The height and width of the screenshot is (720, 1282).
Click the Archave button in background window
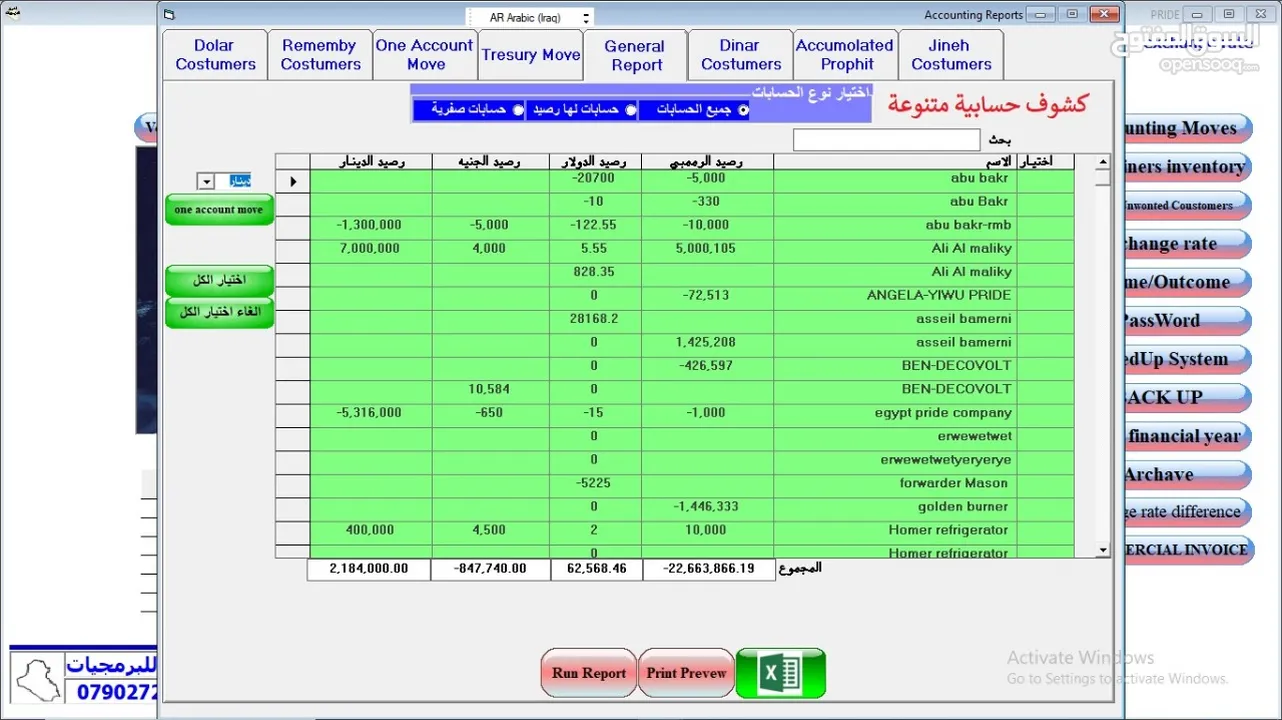[x=1187, y=474]
